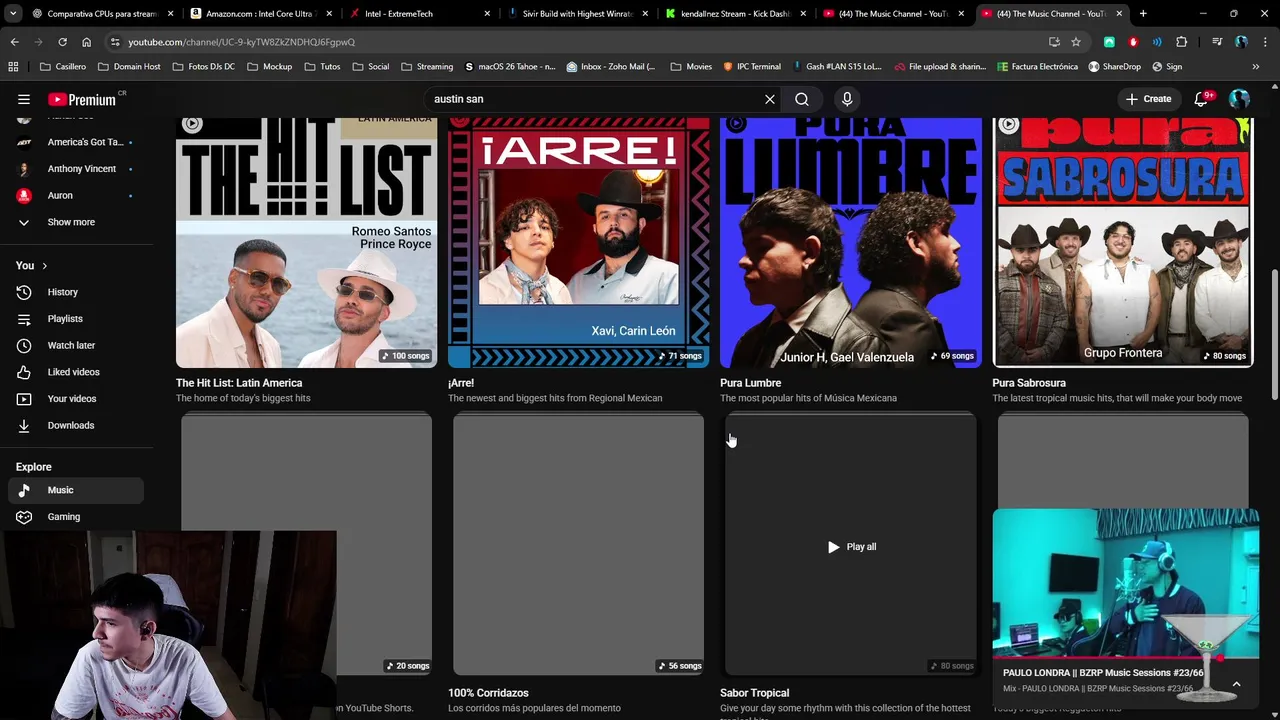Screen dimensions: 1280x720
Task: Click the Paulo Londra miniplayer video
Action: click(1125, 583)
